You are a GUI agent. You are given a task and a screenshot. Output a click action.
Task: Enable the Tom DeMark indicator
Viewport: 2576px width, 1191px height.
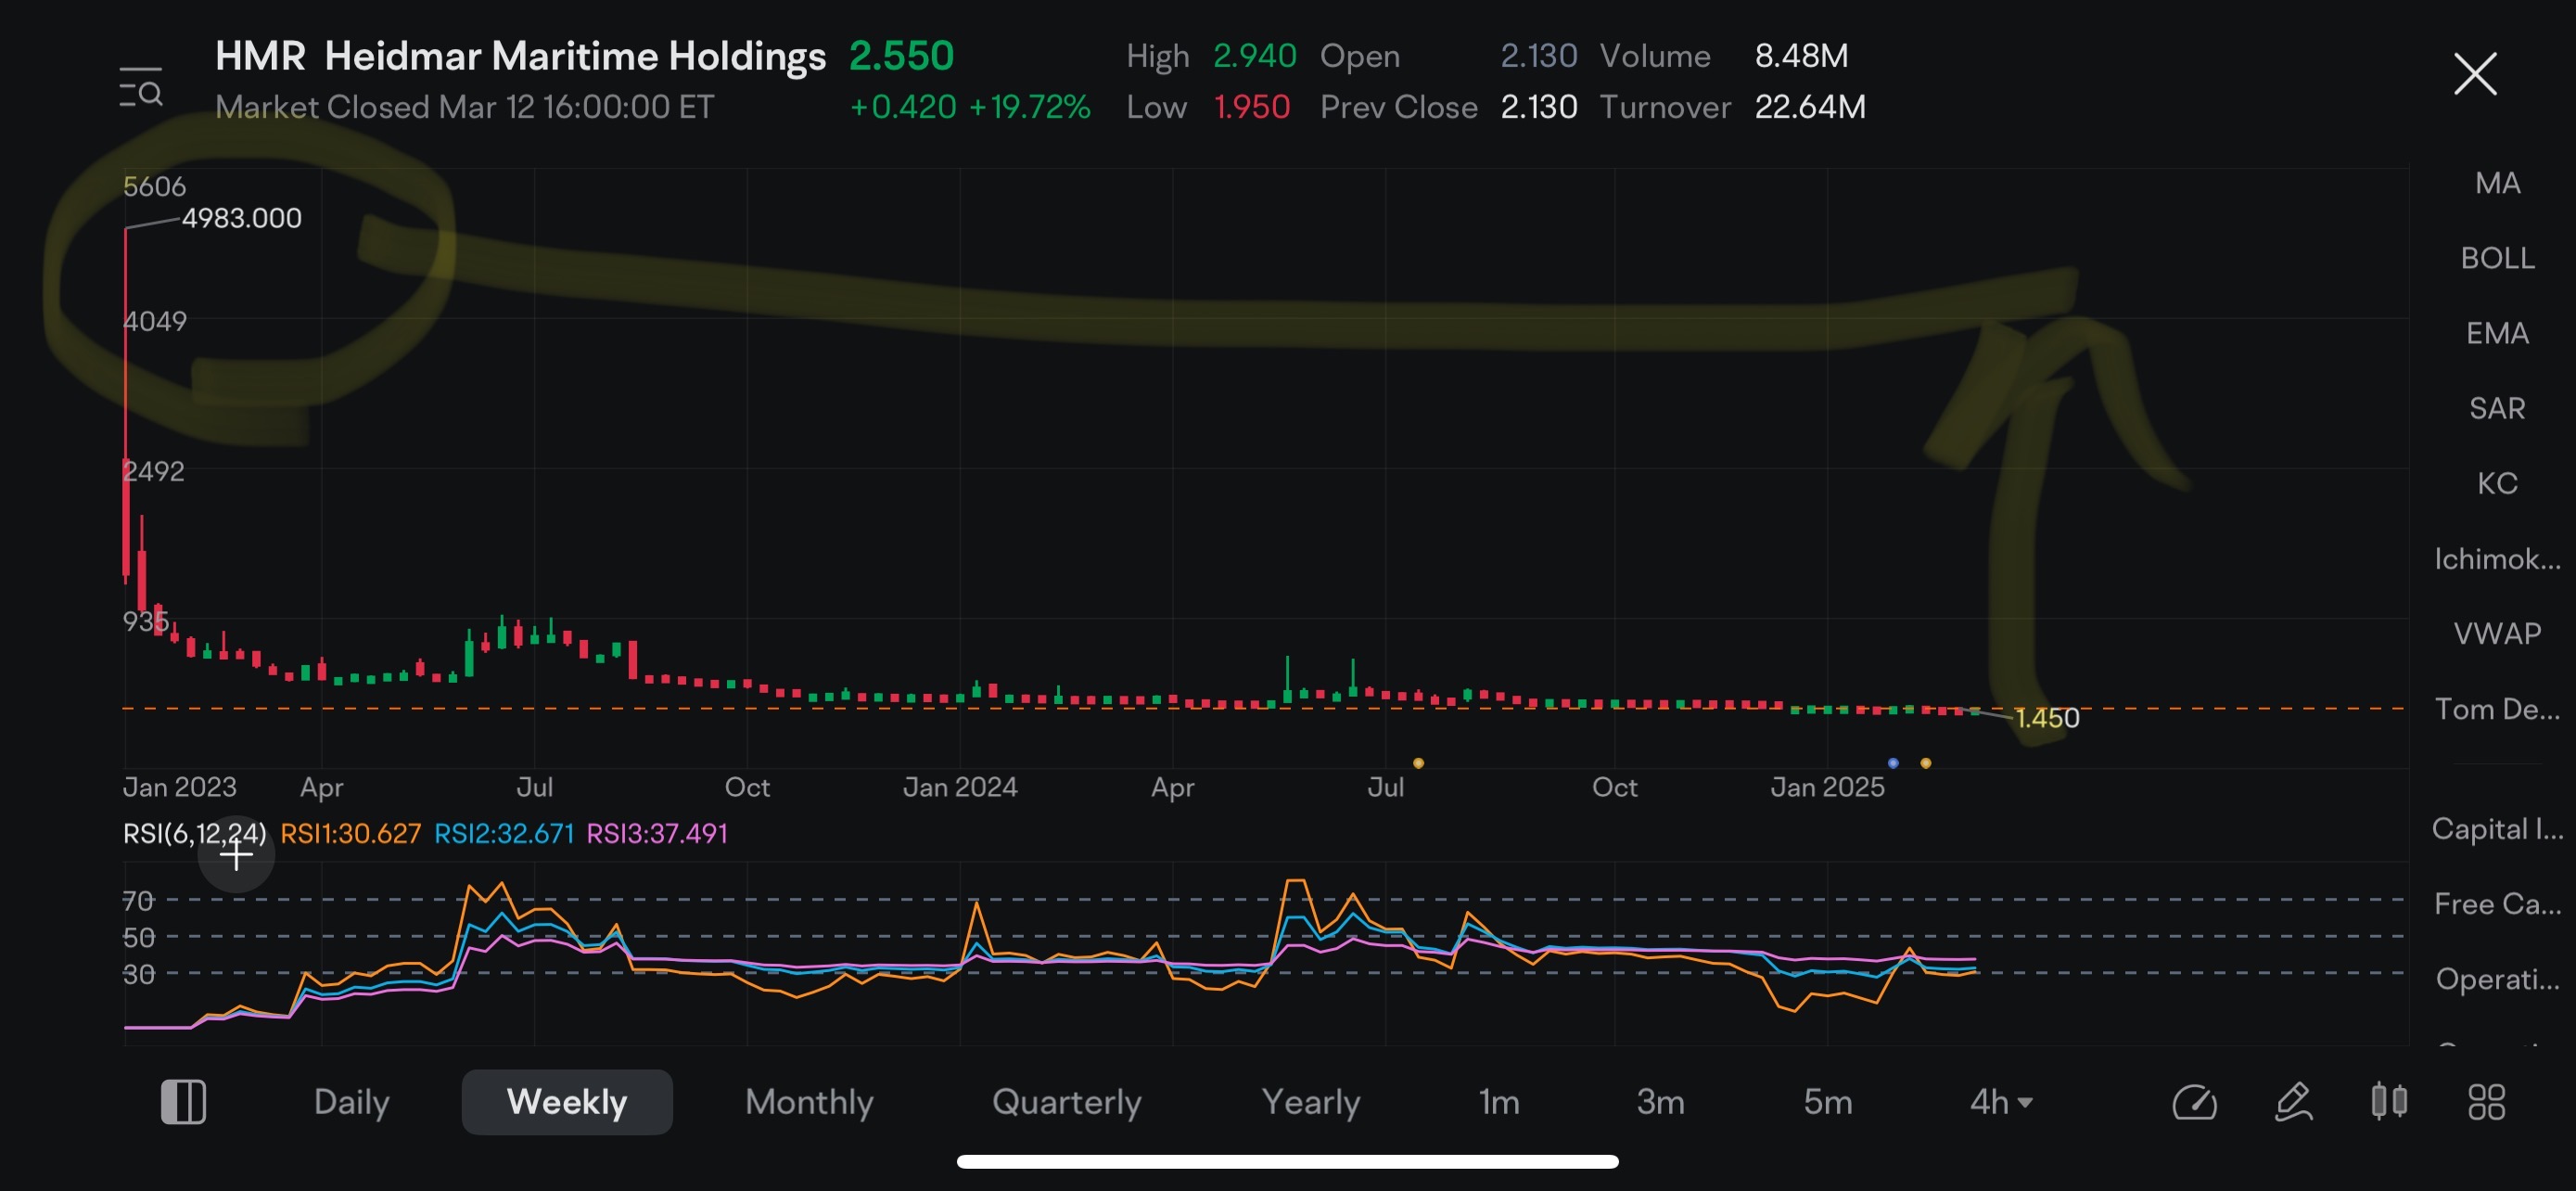coord(2497,709)
